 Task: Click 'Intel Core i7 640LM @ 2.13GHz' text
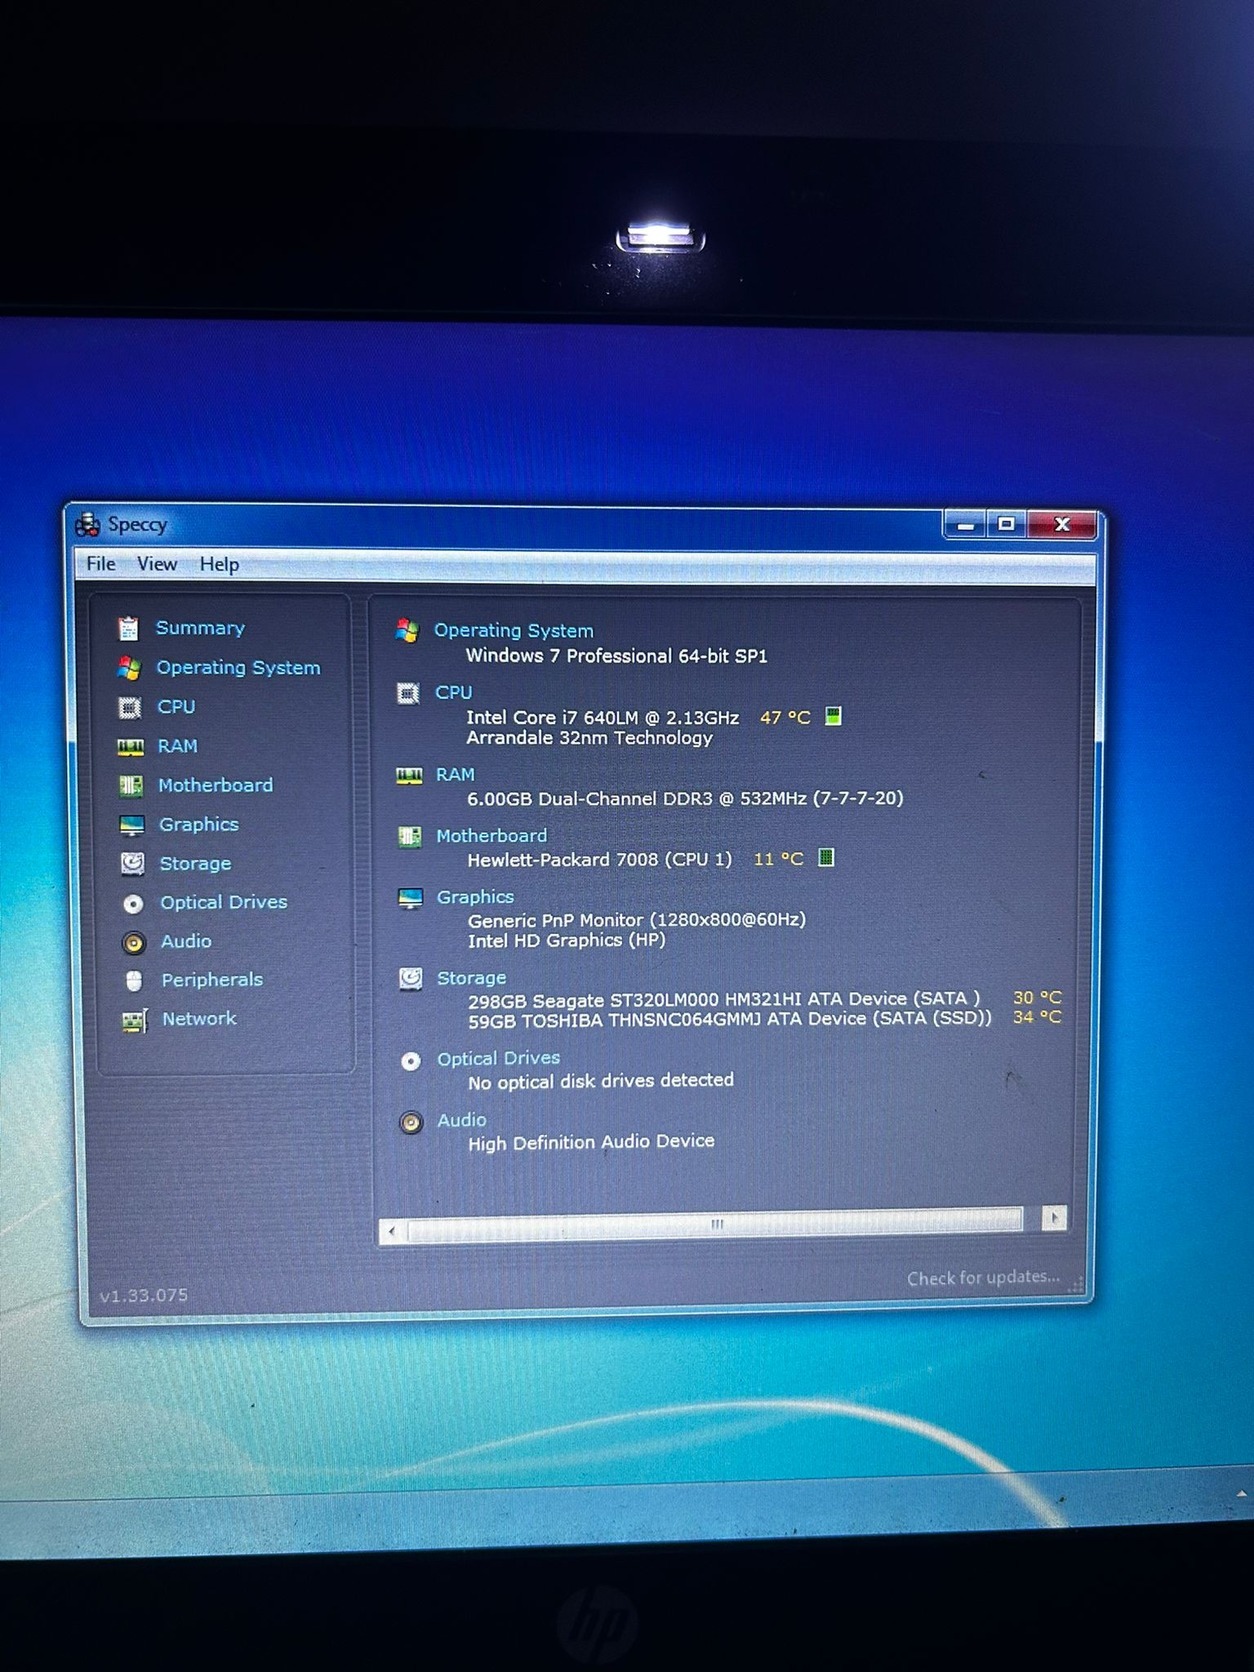[x=602, y=717]
